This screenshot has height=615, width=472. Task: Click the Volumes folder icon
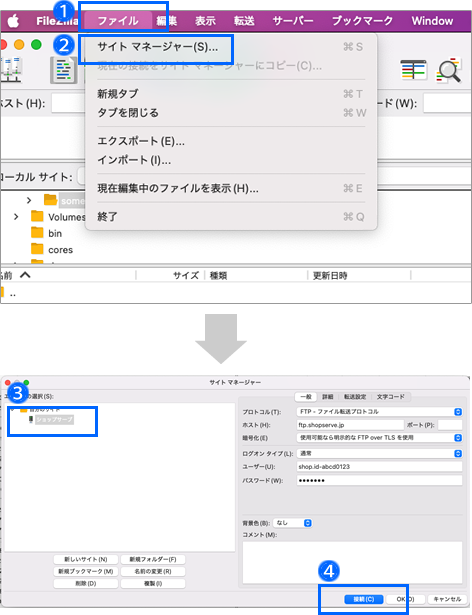(x=37, y=217)
